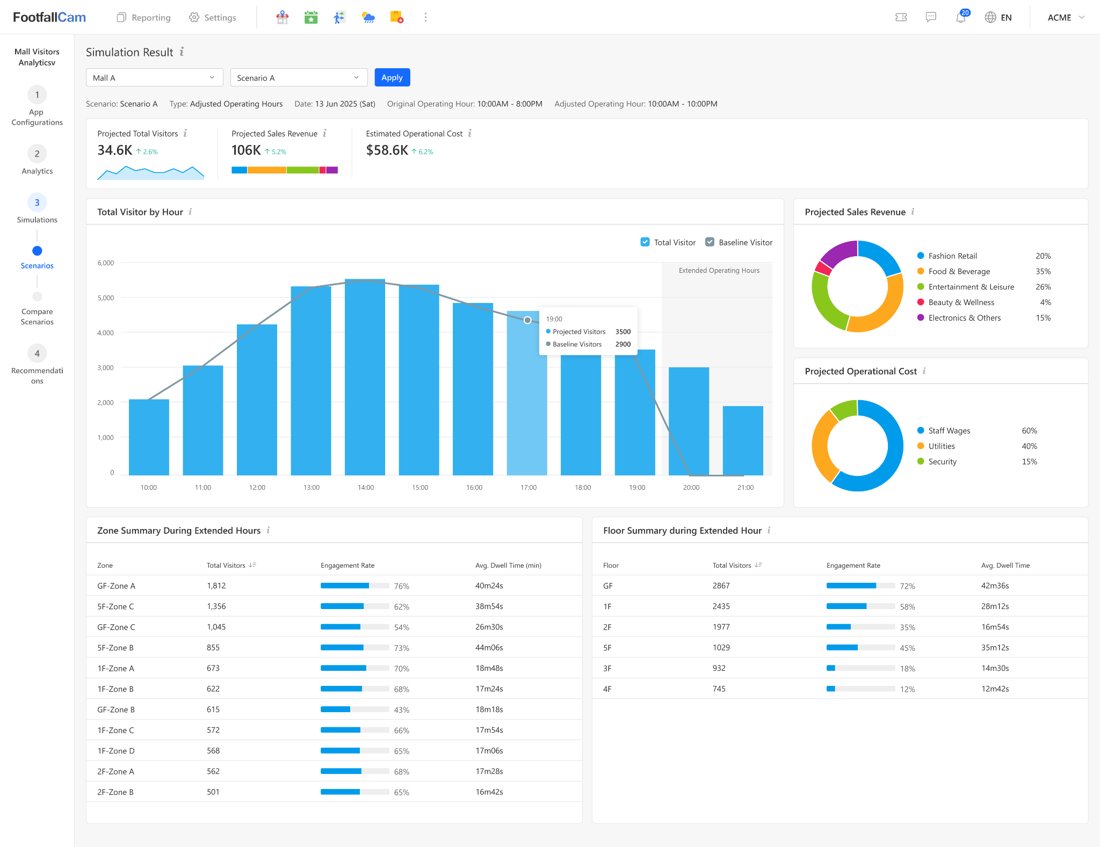The height and width of the screenshot is (847, 1100).
Task: Click the Projected Operational Cost donut chart
Action: tap(857, 446)
